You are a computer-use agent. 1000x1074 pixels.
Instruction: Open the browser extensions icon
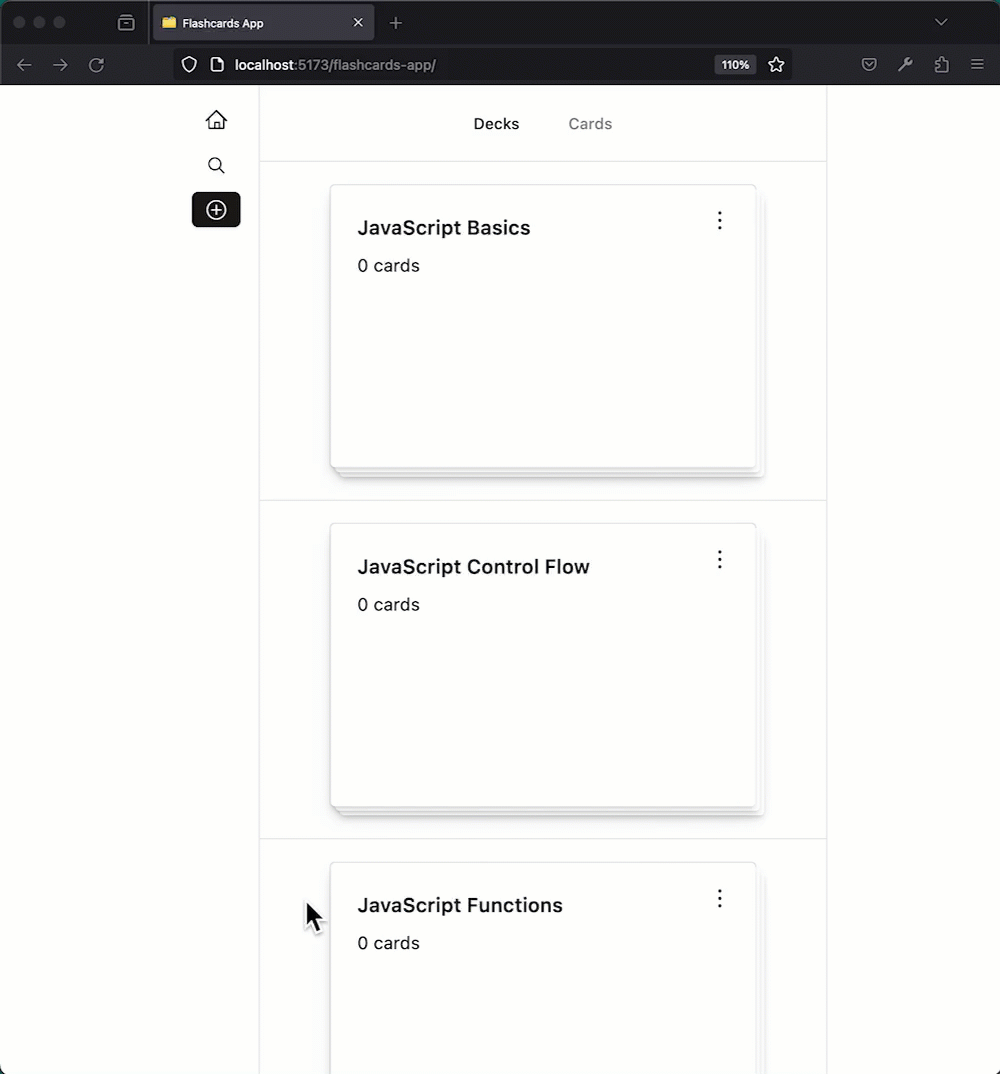[x=941, y=64]
